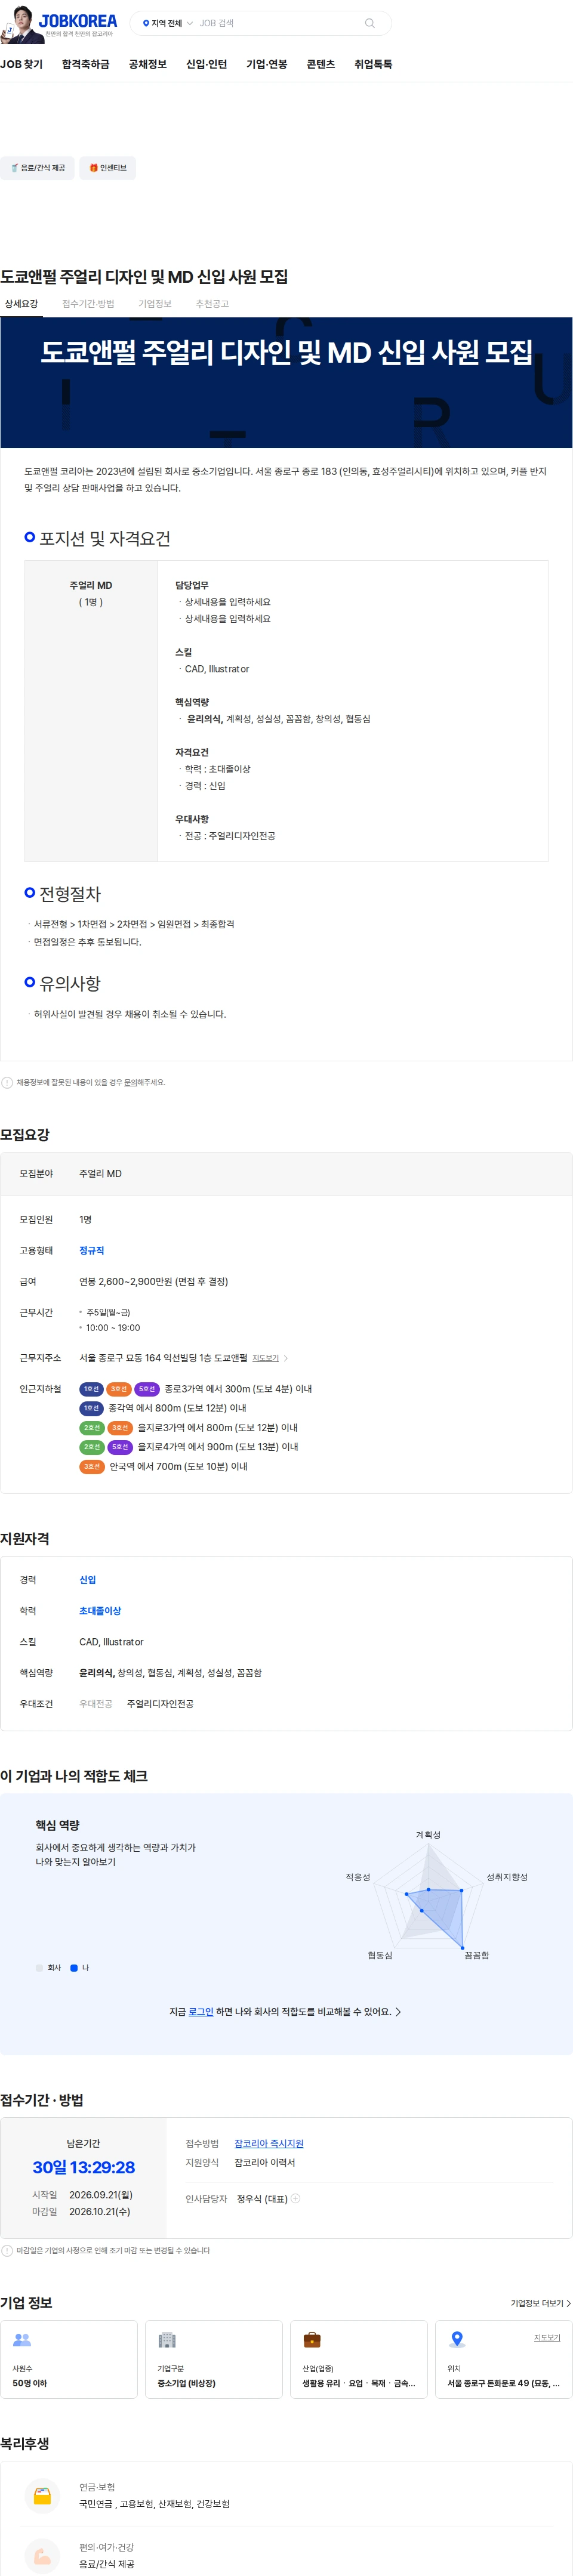Expand contact info plus icon beside 정우식 (대표)
The height and width of the screenshot is (2576, 573).
[296, 2198]
